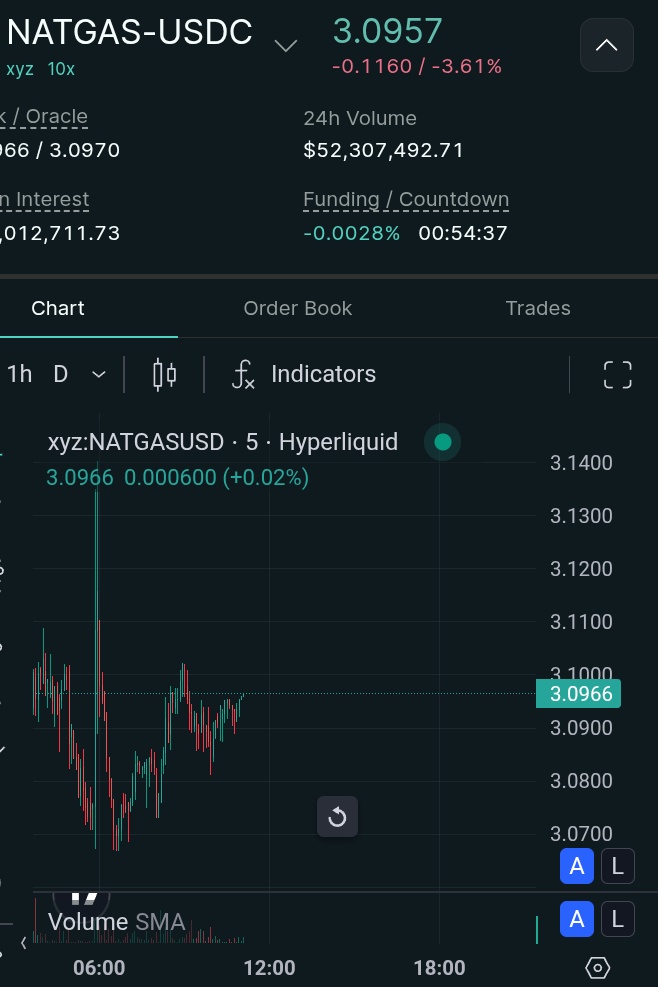Viewport: 658px width, 987px height.
Task: Click the 10x leverage label
Action: [x=61, y=69]
